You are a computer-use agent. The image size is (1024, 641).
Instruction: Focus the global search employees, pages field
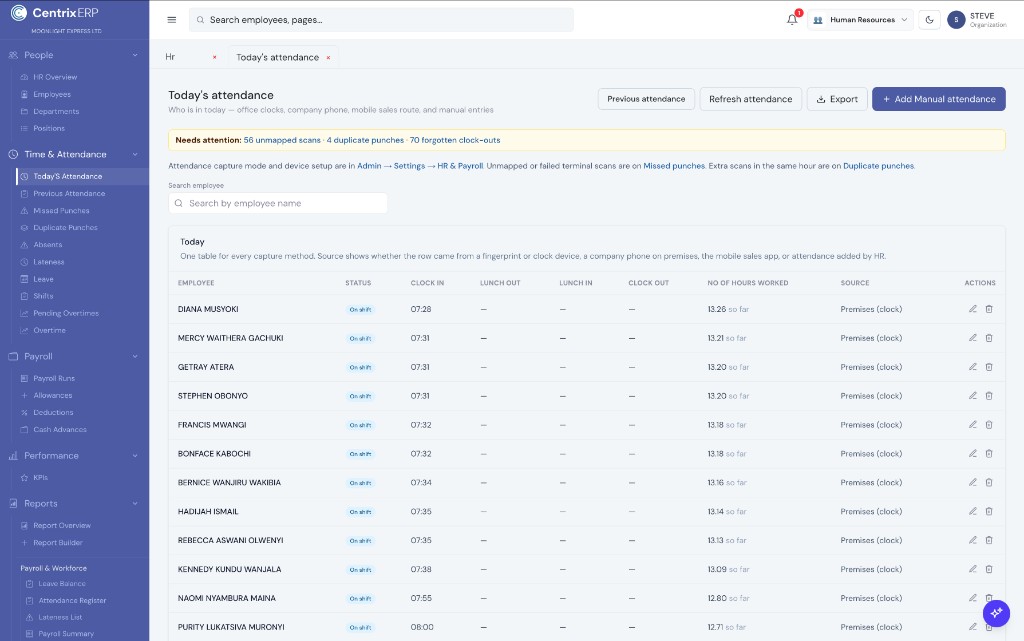pos(381,20)
